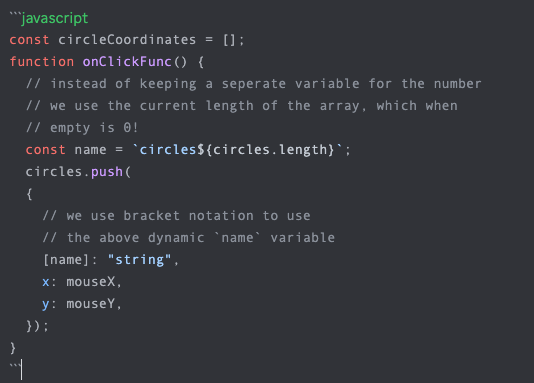The image size is (534, 383).
Task: Click the comment about current array length
Action: [x=242, y=106]
